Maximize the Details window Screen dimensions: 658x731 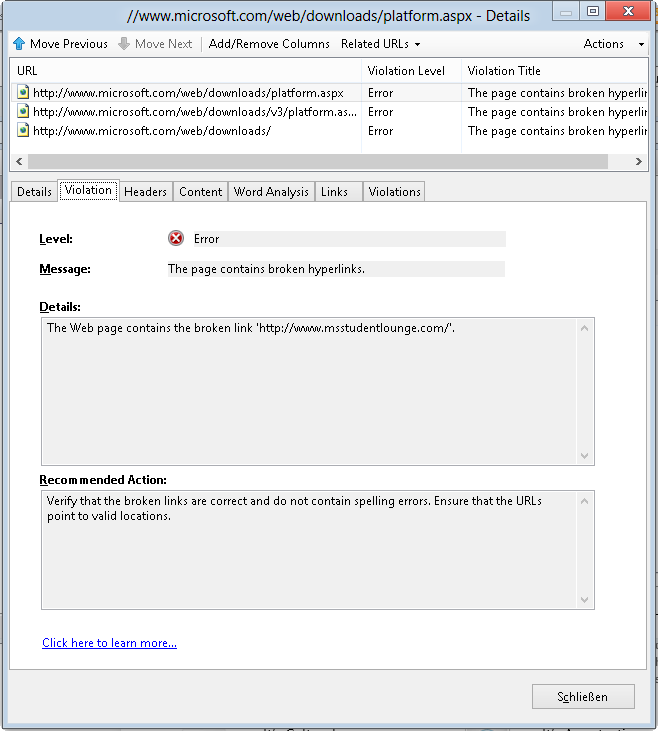coord(593,11)
